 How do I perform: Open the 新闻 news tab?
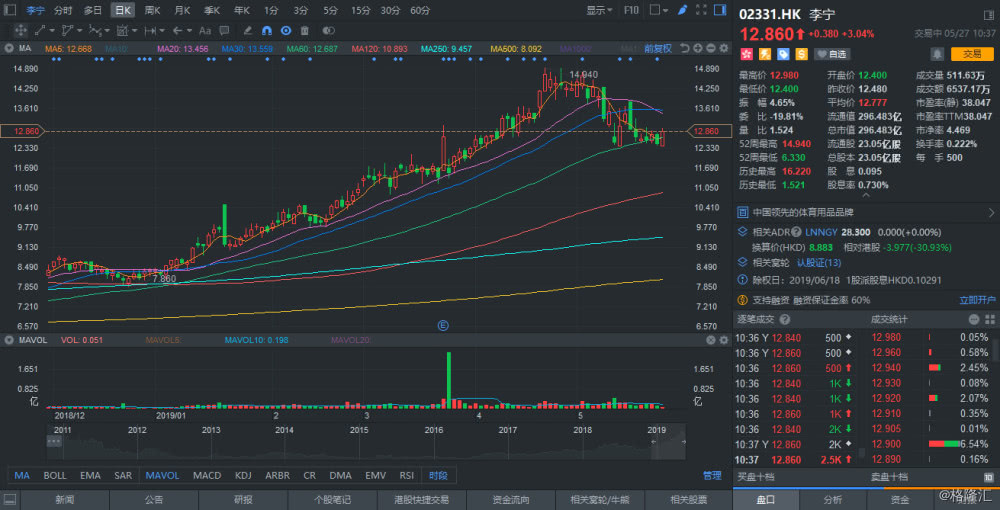click(64, 500)
